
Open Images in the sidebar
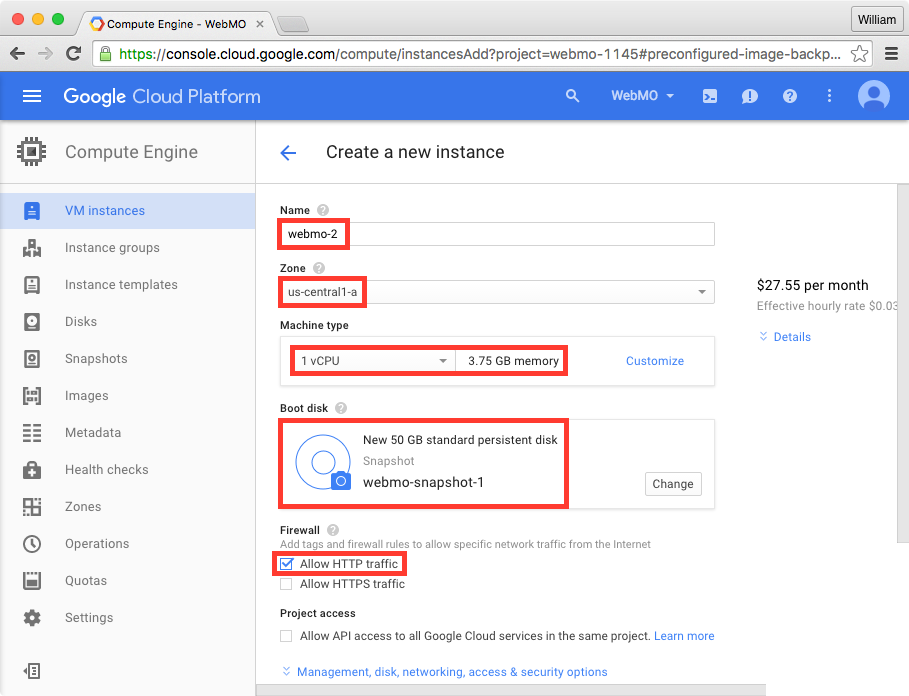point(128,396)
